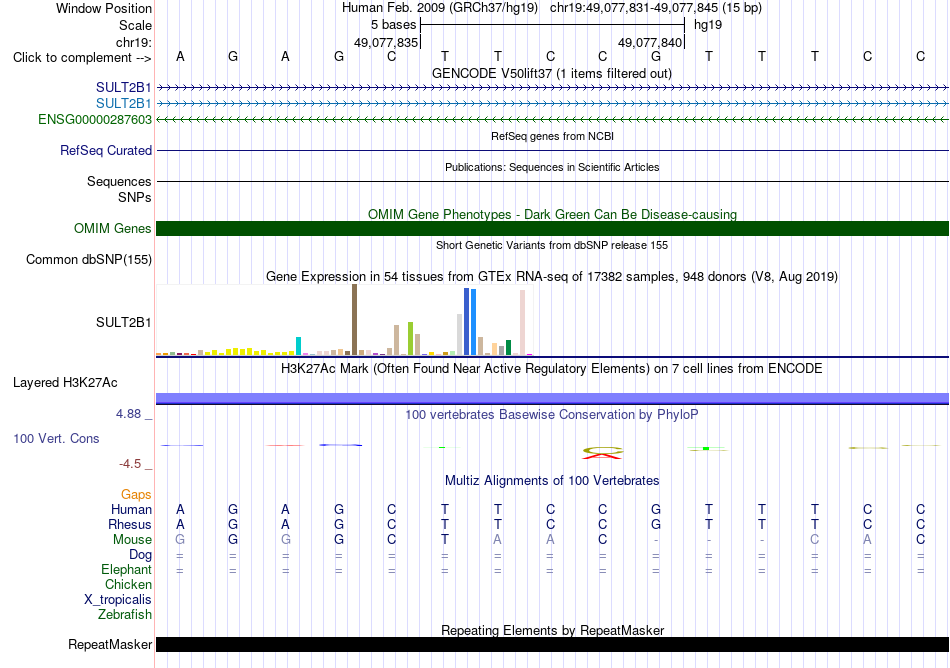Click the GENCODE V50lift37 track title
The height and width of the screenshot is (668, 950).
[x=551, y=73]
